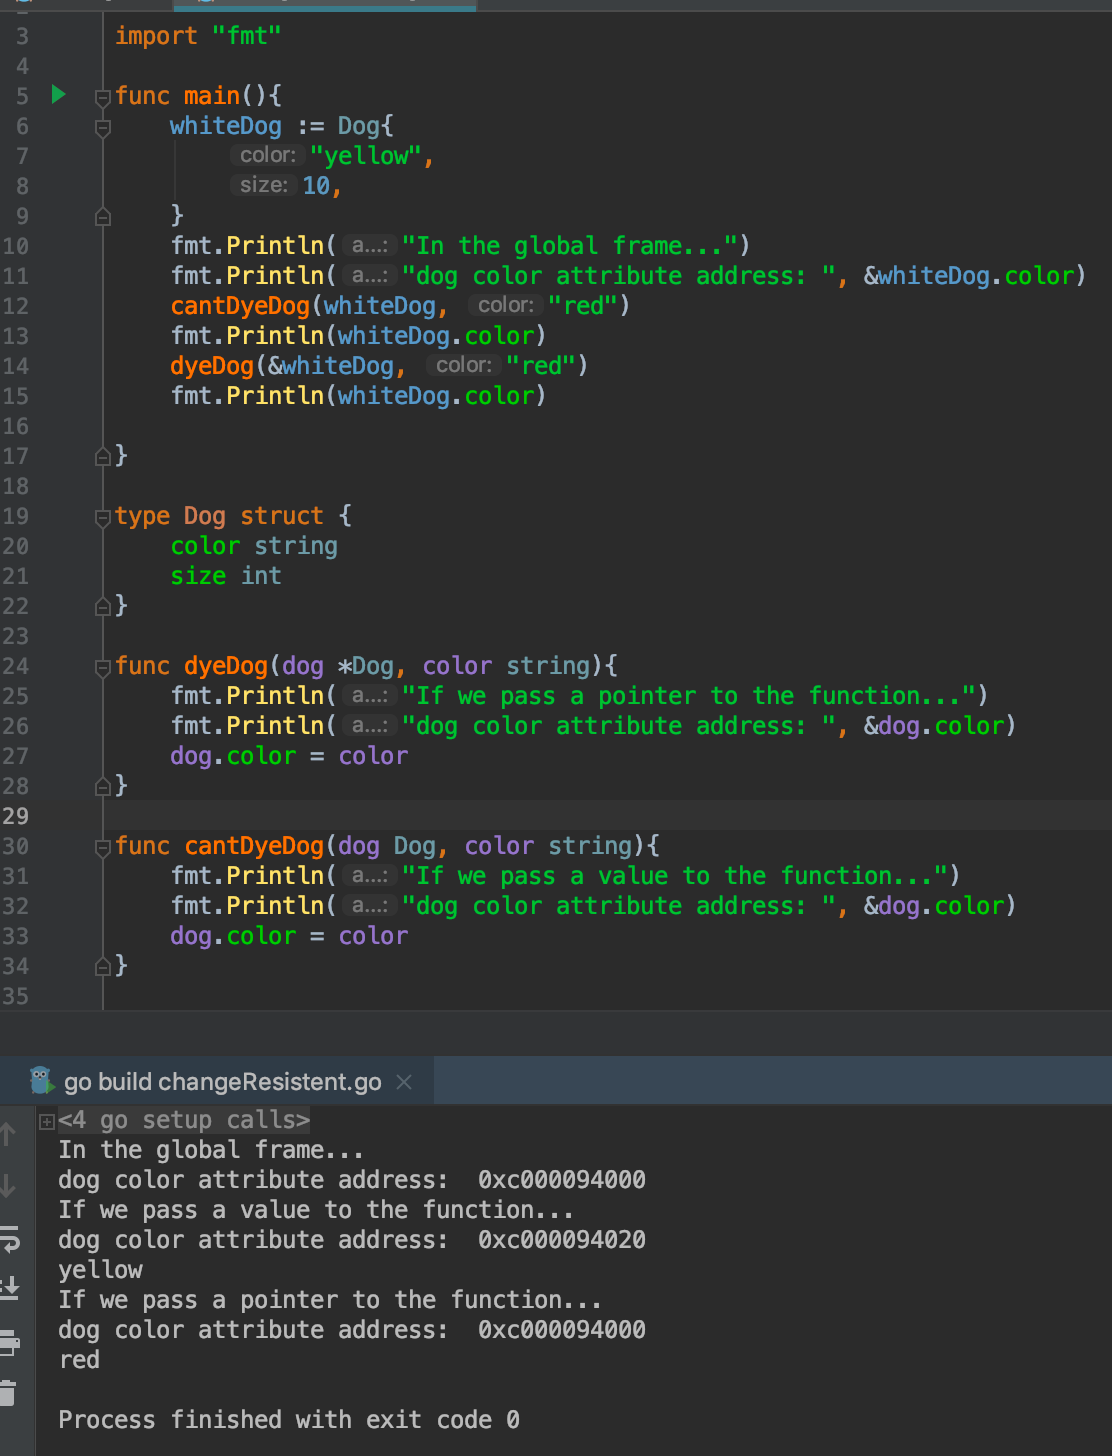Place caret on the dog.color assignment

click(x=289, y=756)
